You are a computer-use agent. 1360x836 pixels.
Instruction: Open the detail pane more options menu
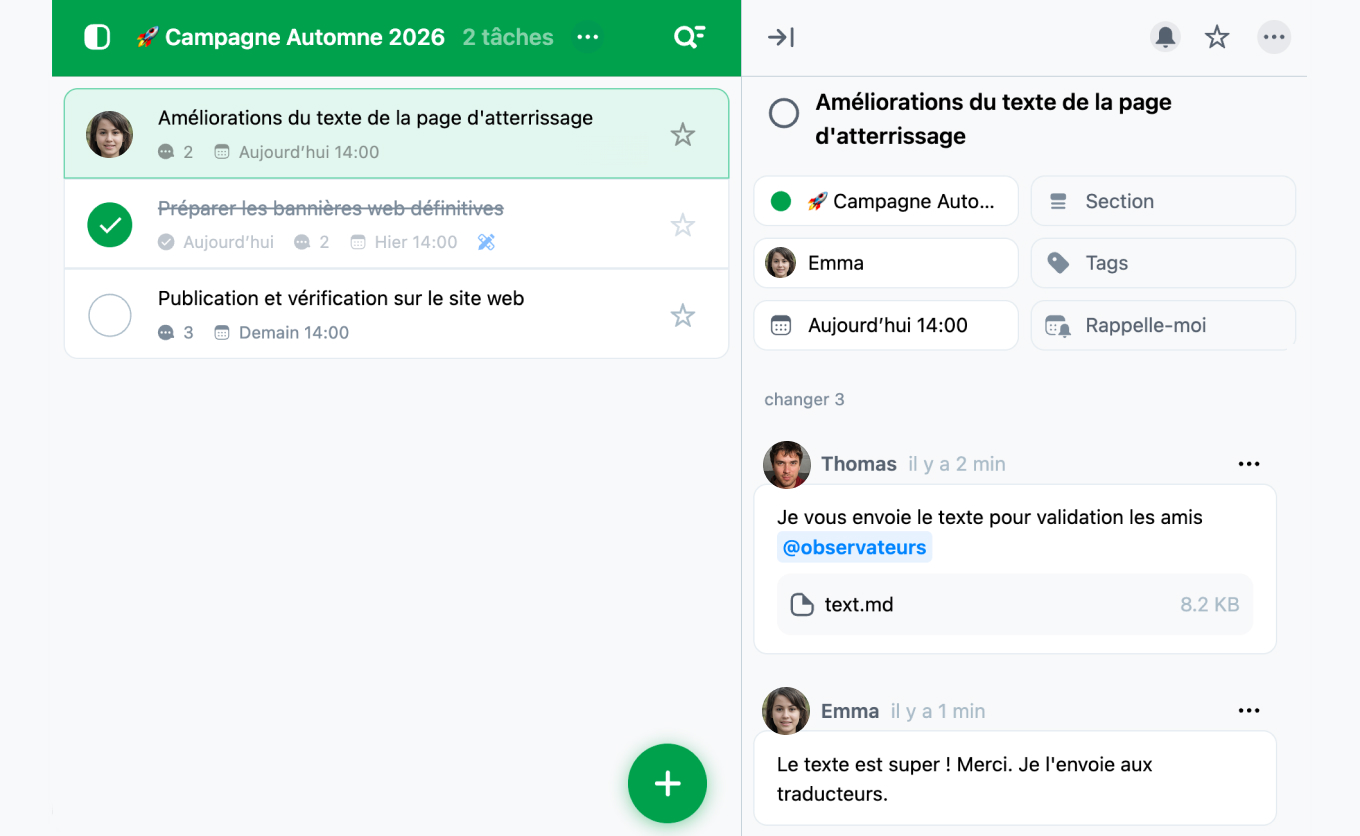click(1273, 38)
